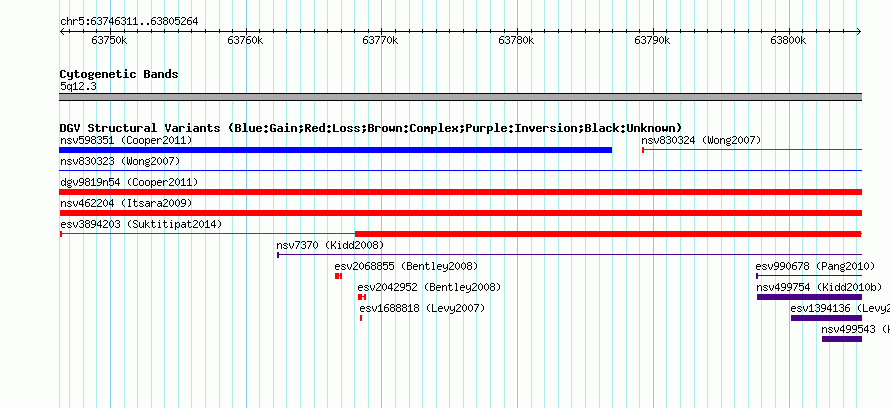Viewport: 890px width, 408px height.
Task: Open the nsv499754 (Kidd2010b) label
Action: 819,287
